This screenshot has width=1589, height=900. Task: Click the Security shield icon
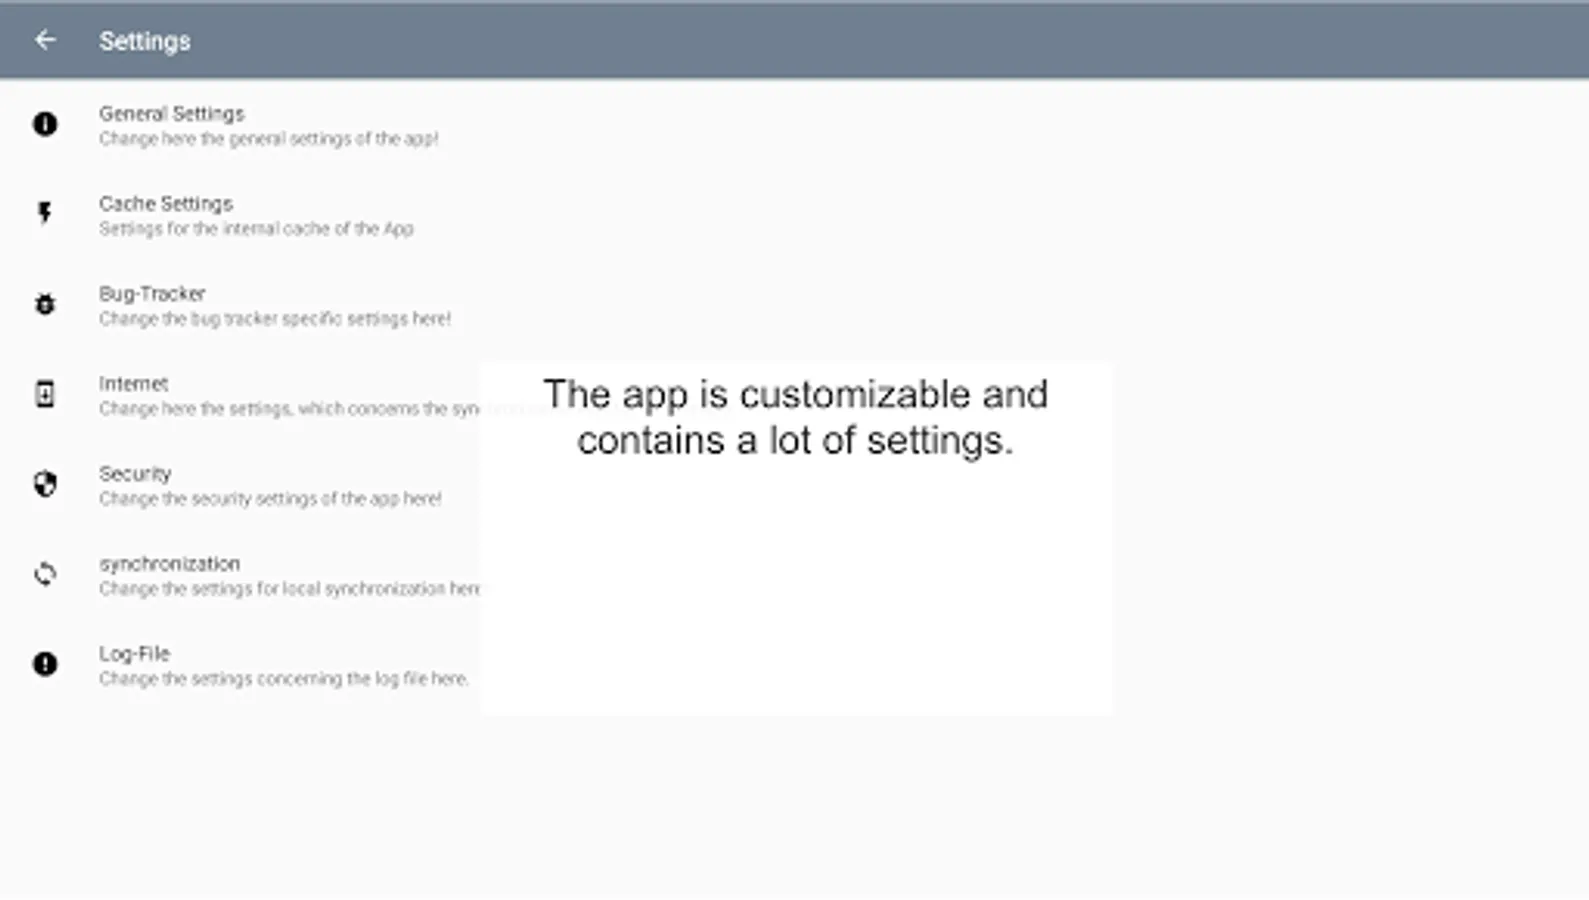[x=45, y=484]
